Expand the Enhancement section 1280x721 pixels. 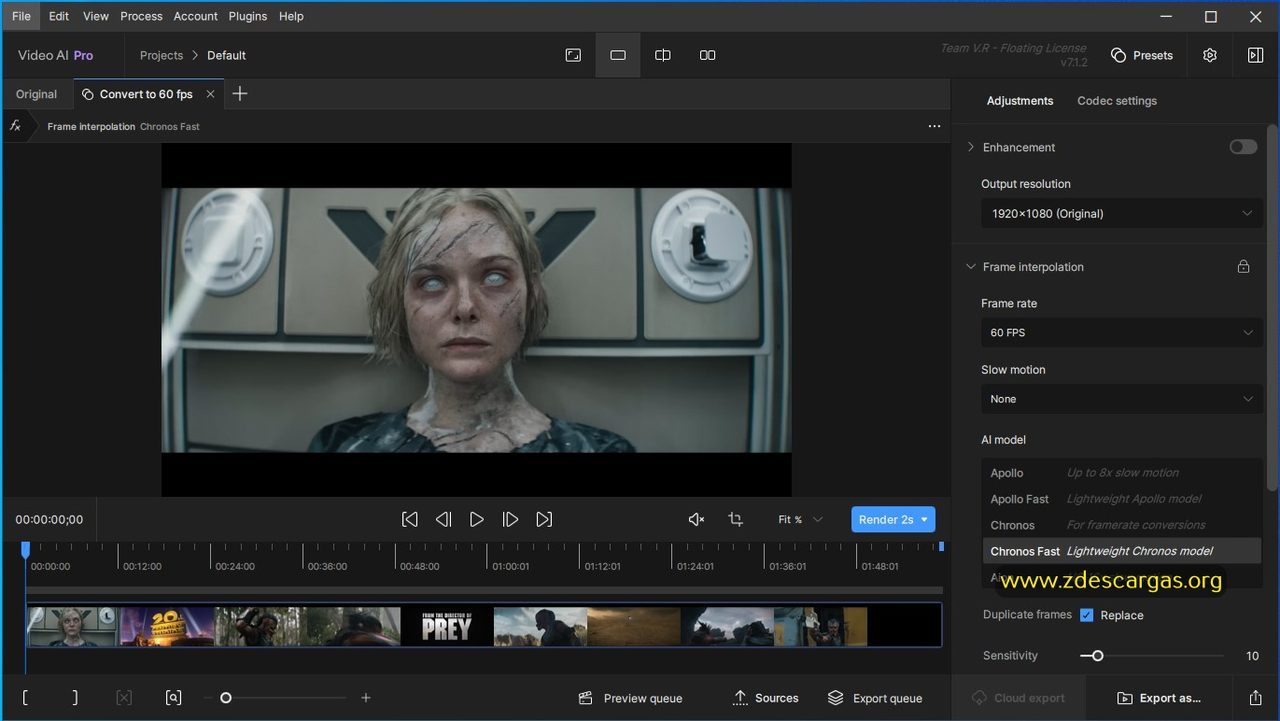point(971,147)
